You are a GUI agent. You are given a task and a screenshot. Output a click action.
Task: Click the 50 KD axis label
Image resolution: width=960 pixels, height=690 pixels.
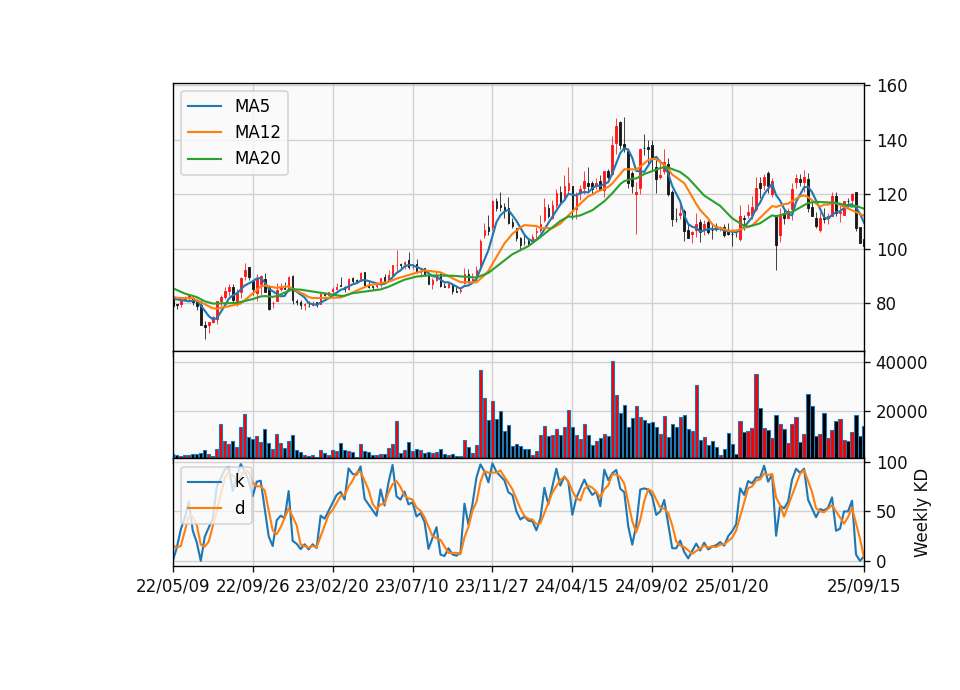point(887,512)
